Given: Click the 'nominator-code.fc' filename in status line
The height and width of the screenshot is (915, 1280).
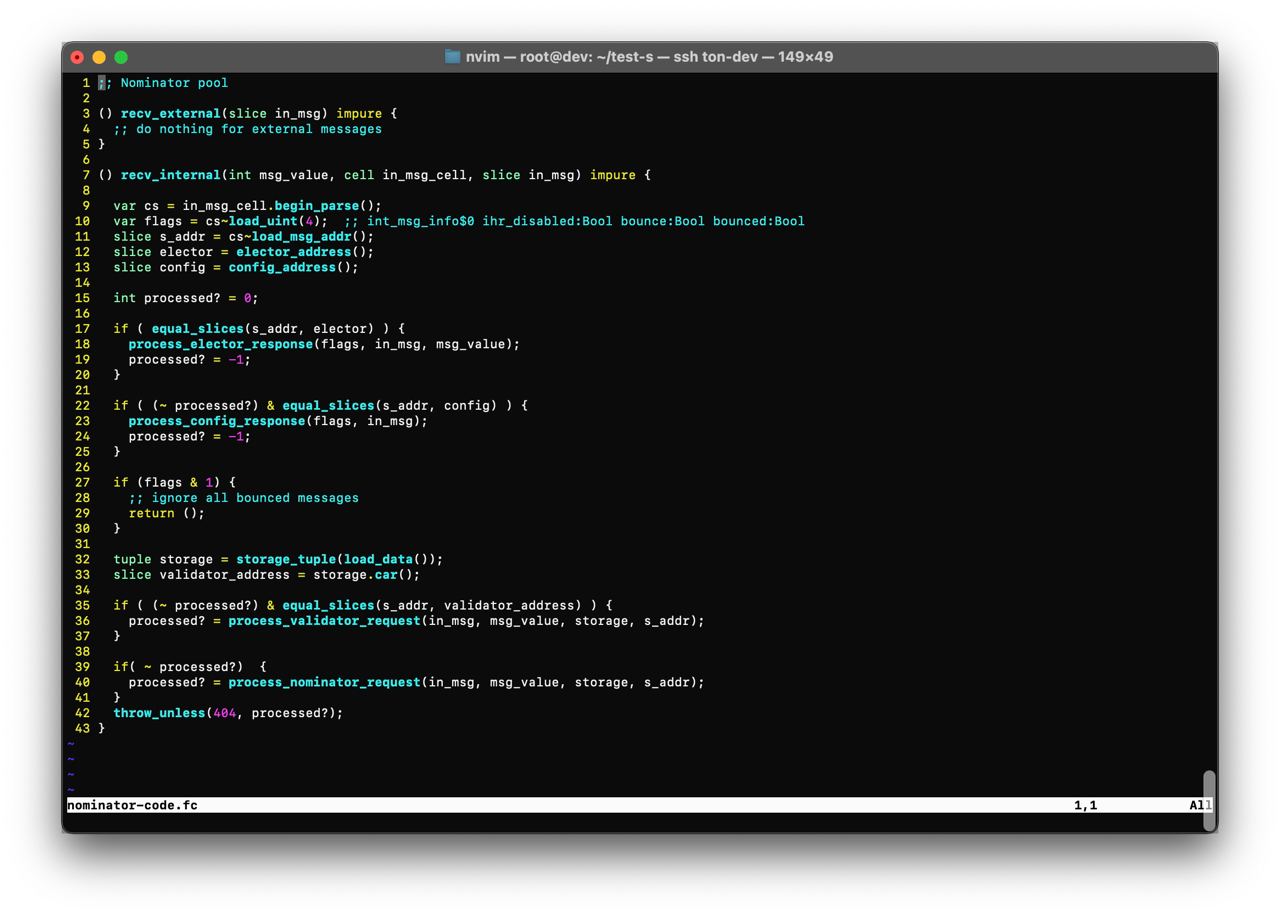Looking at the screenshot, I should [x=132, y=805].
